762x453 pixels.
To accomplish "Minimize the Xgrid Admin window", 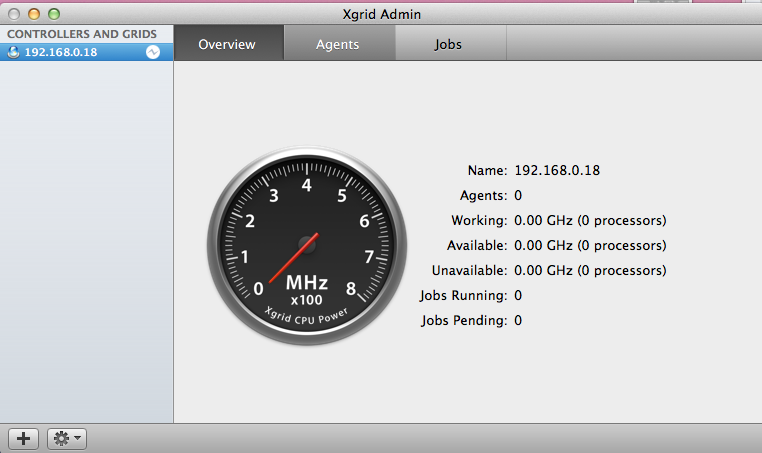I will pos(34,14).
